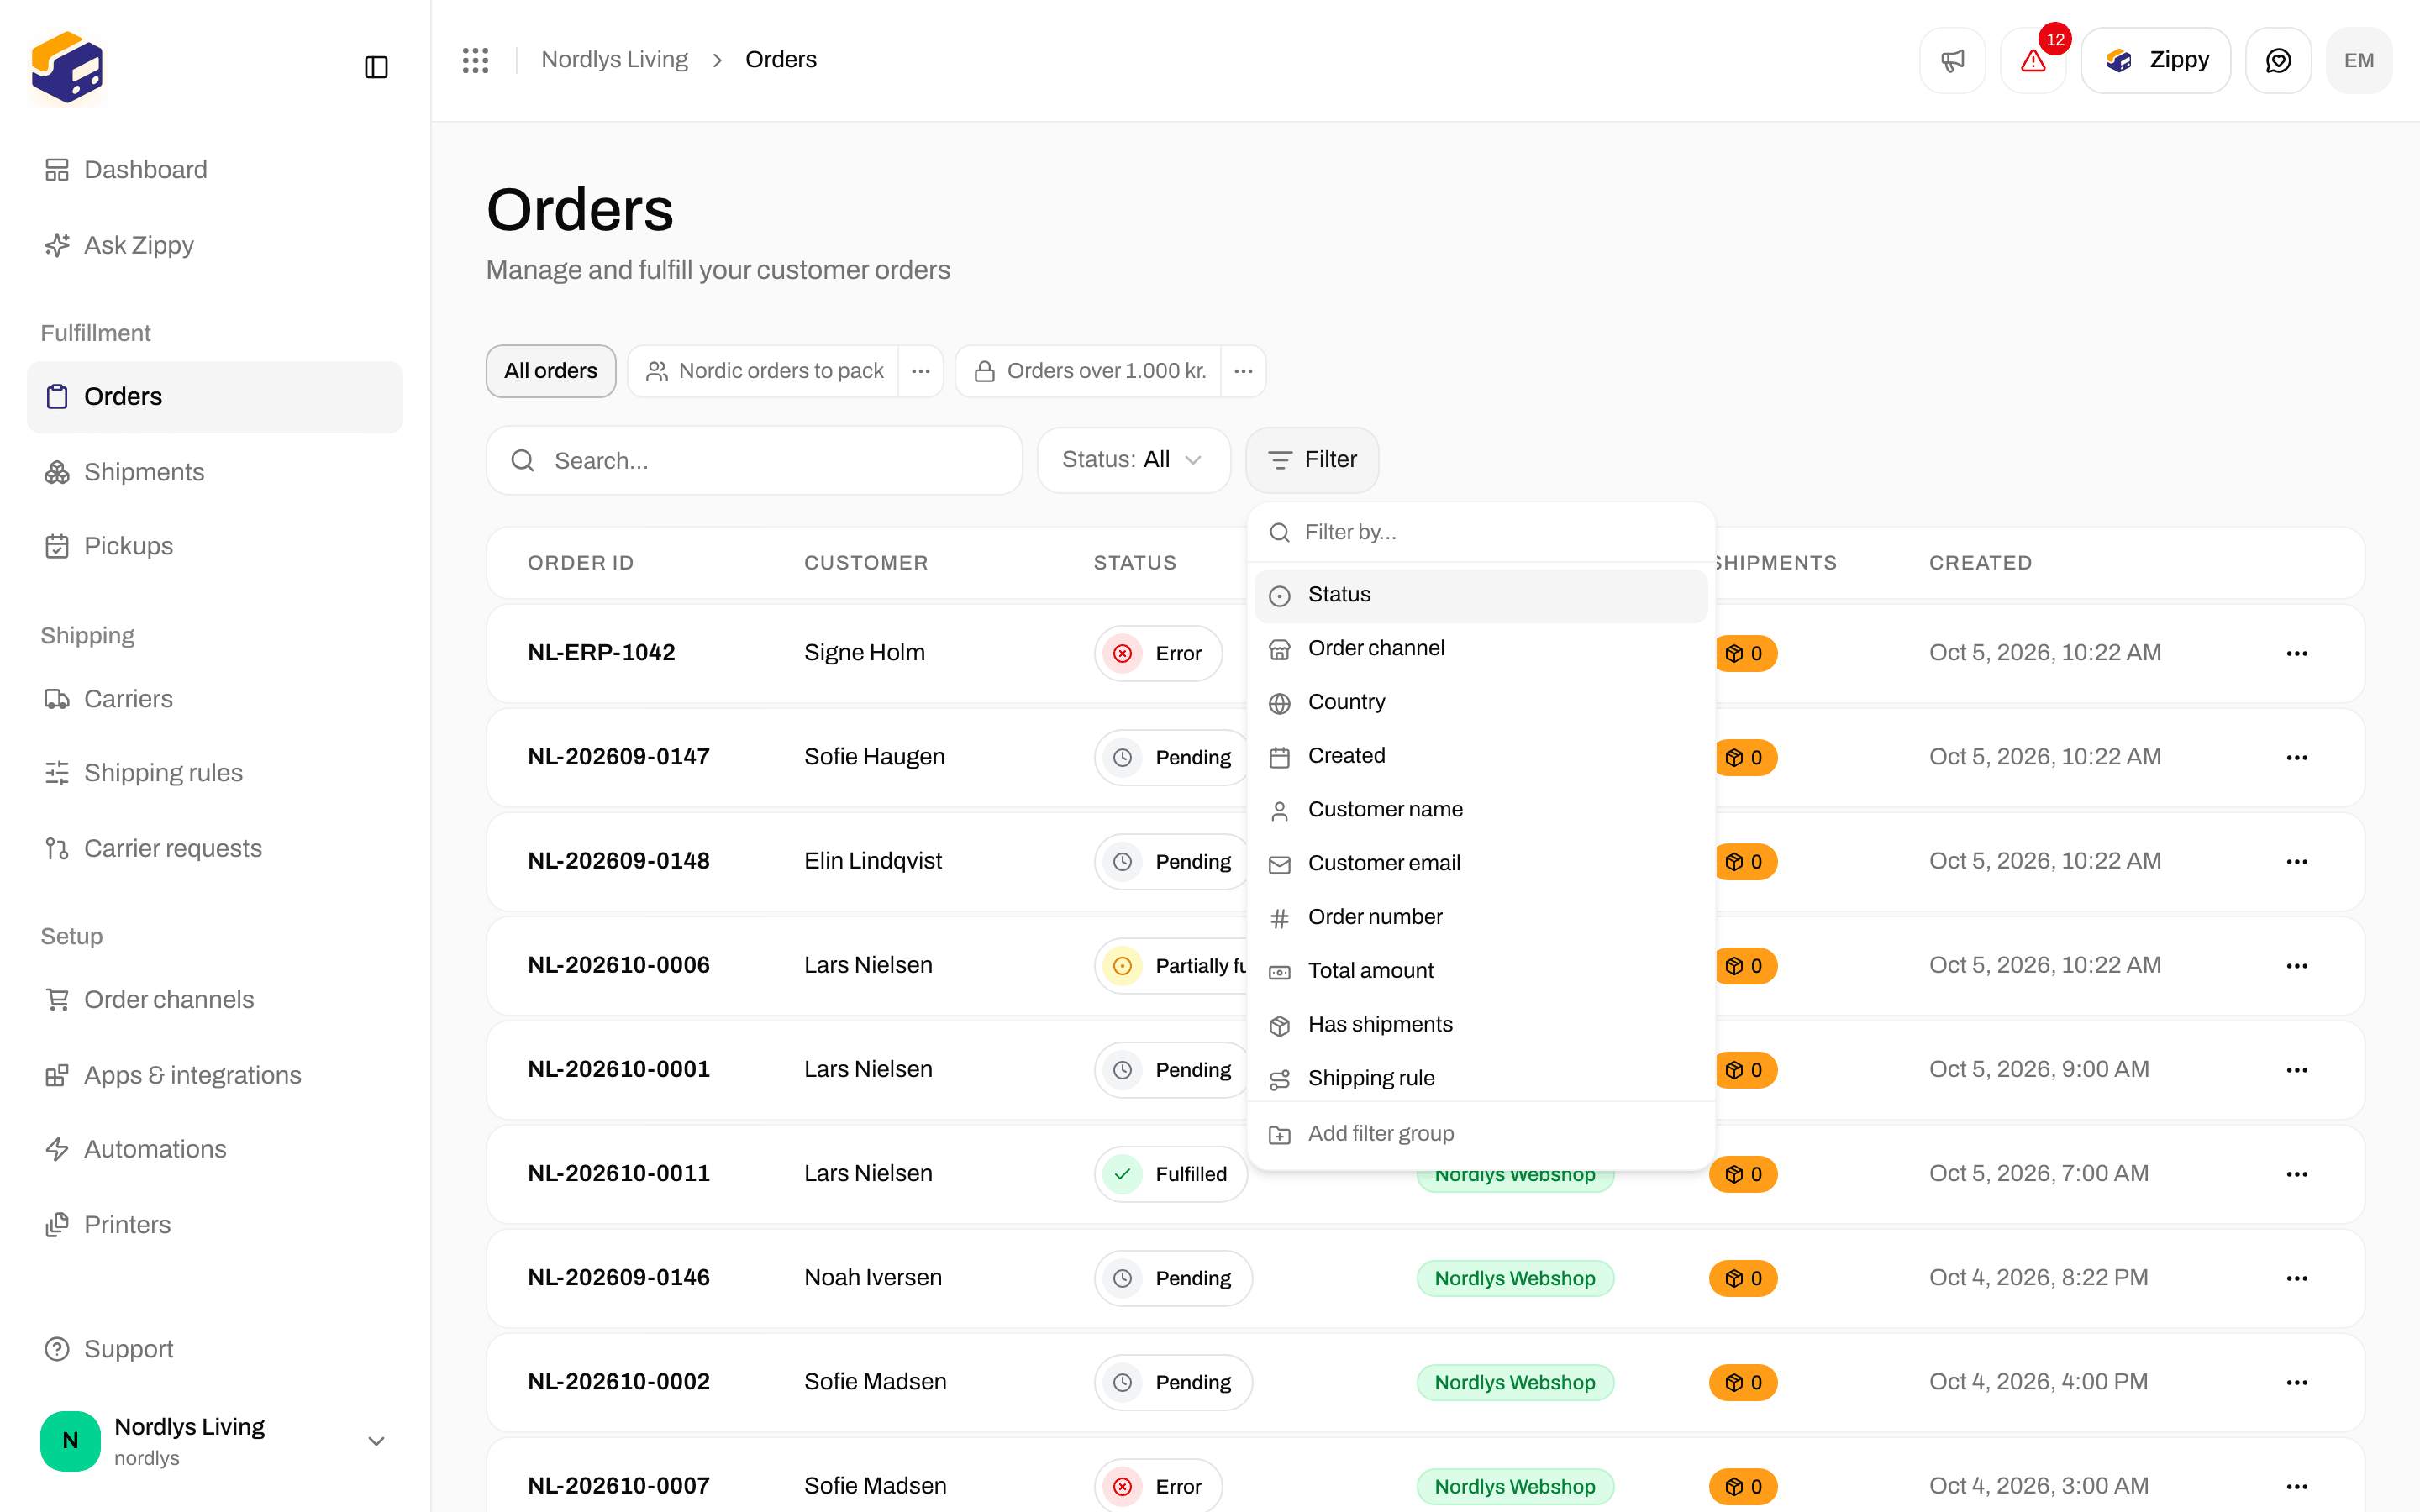Open the chat support bubble icon
The width and height of the screenshot is (2420, 1512).
tap(2278, 60)
